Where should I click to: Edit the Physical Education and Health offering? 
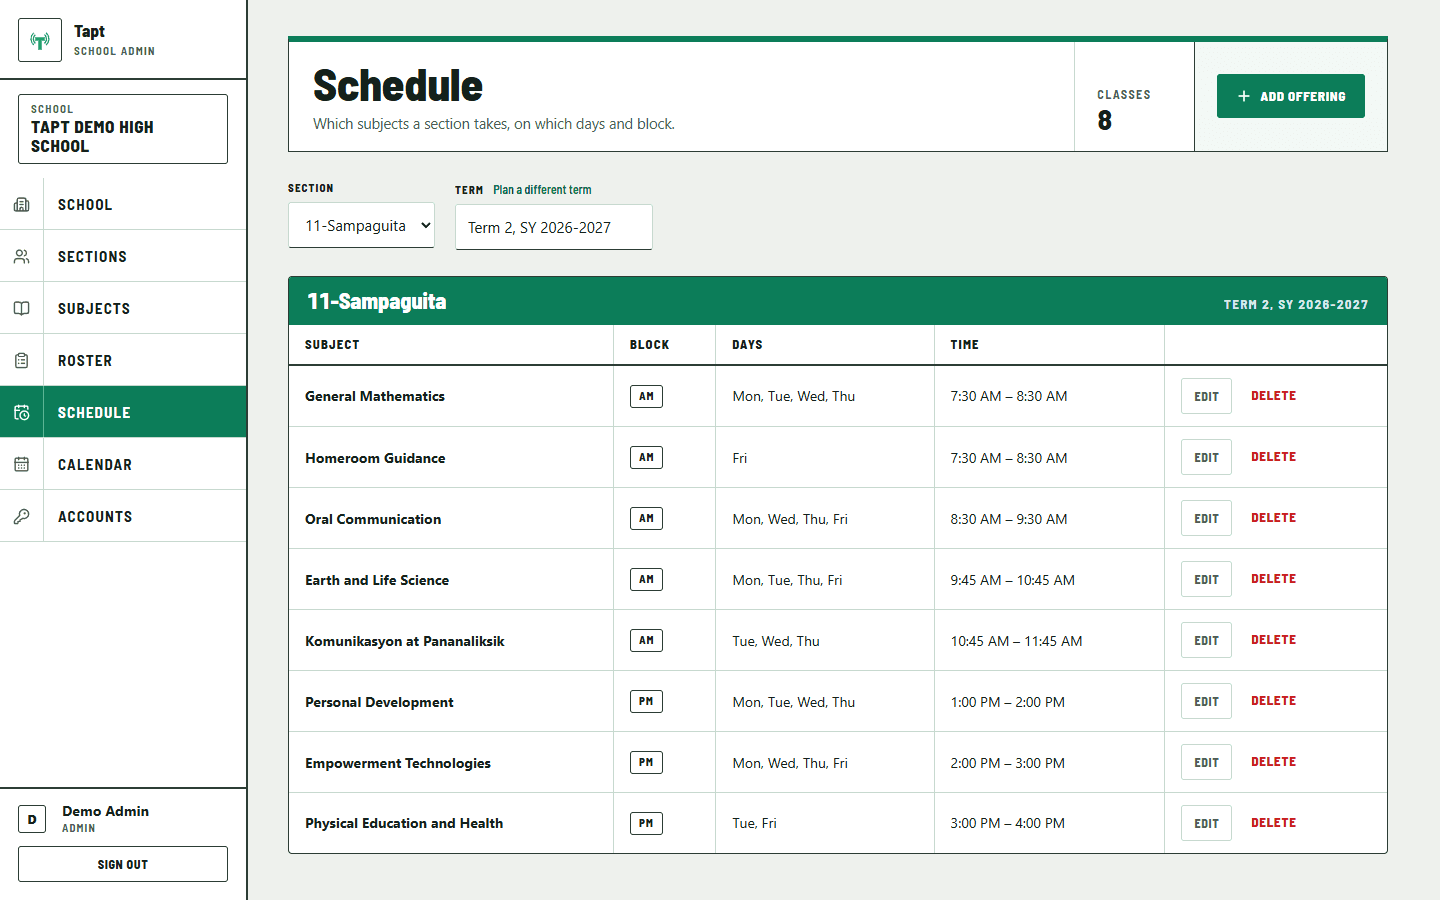click(x=1206, y=823)
